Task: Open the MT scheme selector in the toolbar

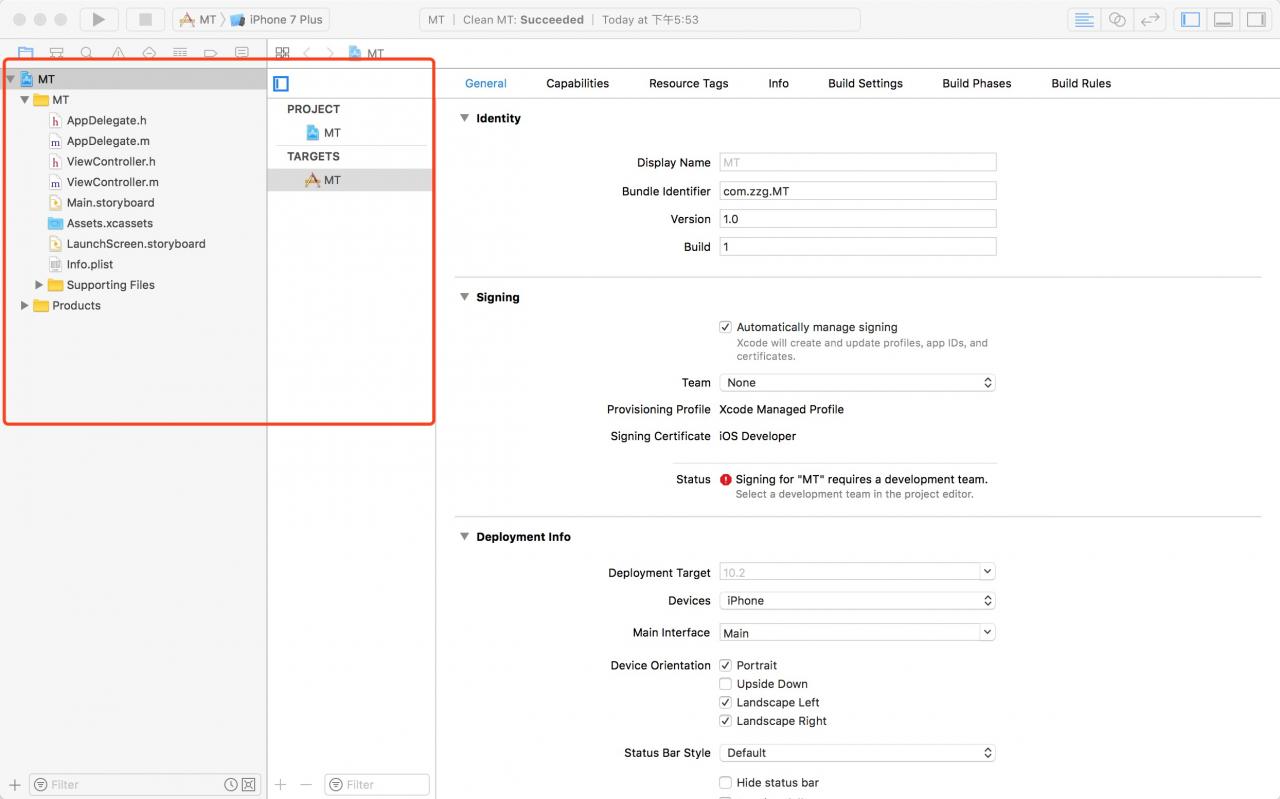Action: (198, 19)
